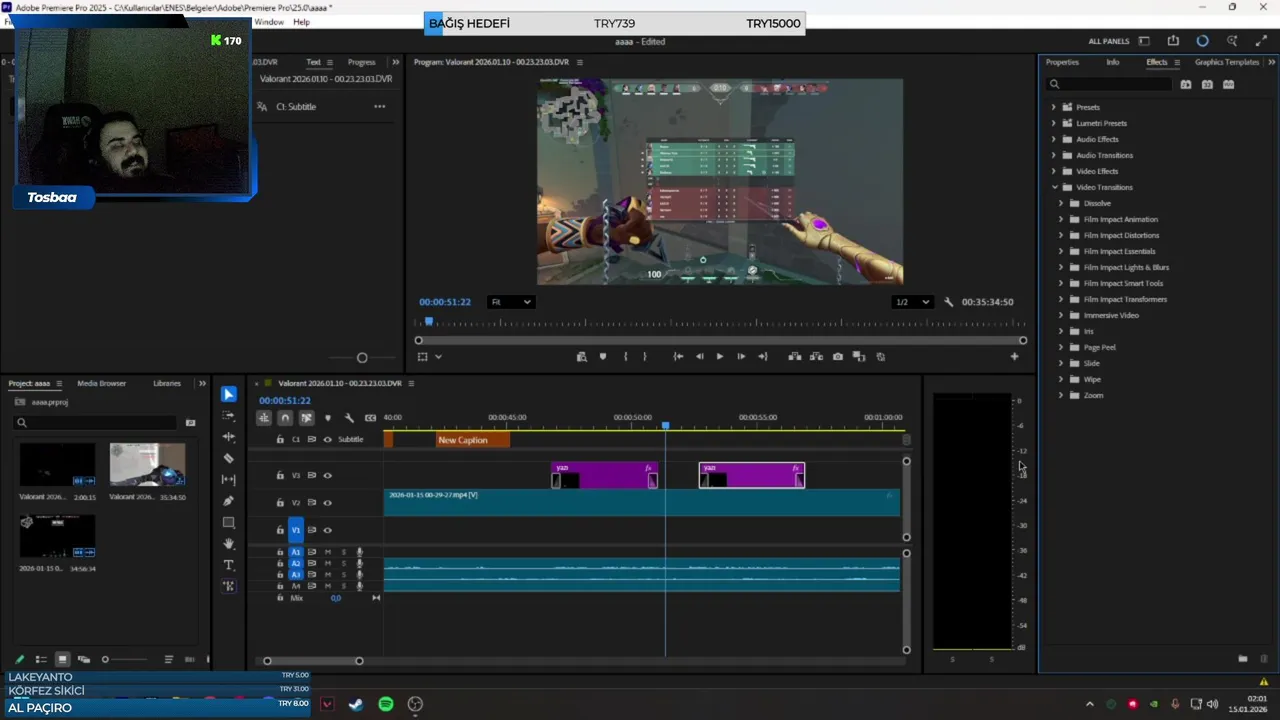The height and width of the screenshot is (720, 1280).
Task: Switch to the Properties tab
Action: click(x=1062, y=62)
